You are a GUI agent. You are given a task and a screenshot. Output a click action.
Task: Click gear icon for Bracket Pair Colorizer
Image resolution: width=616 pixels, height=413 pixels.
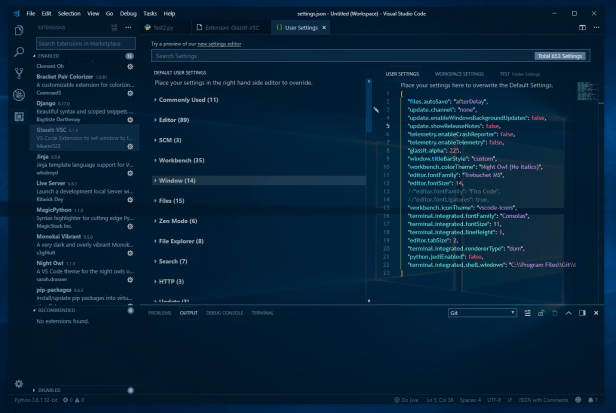[130, 92]
